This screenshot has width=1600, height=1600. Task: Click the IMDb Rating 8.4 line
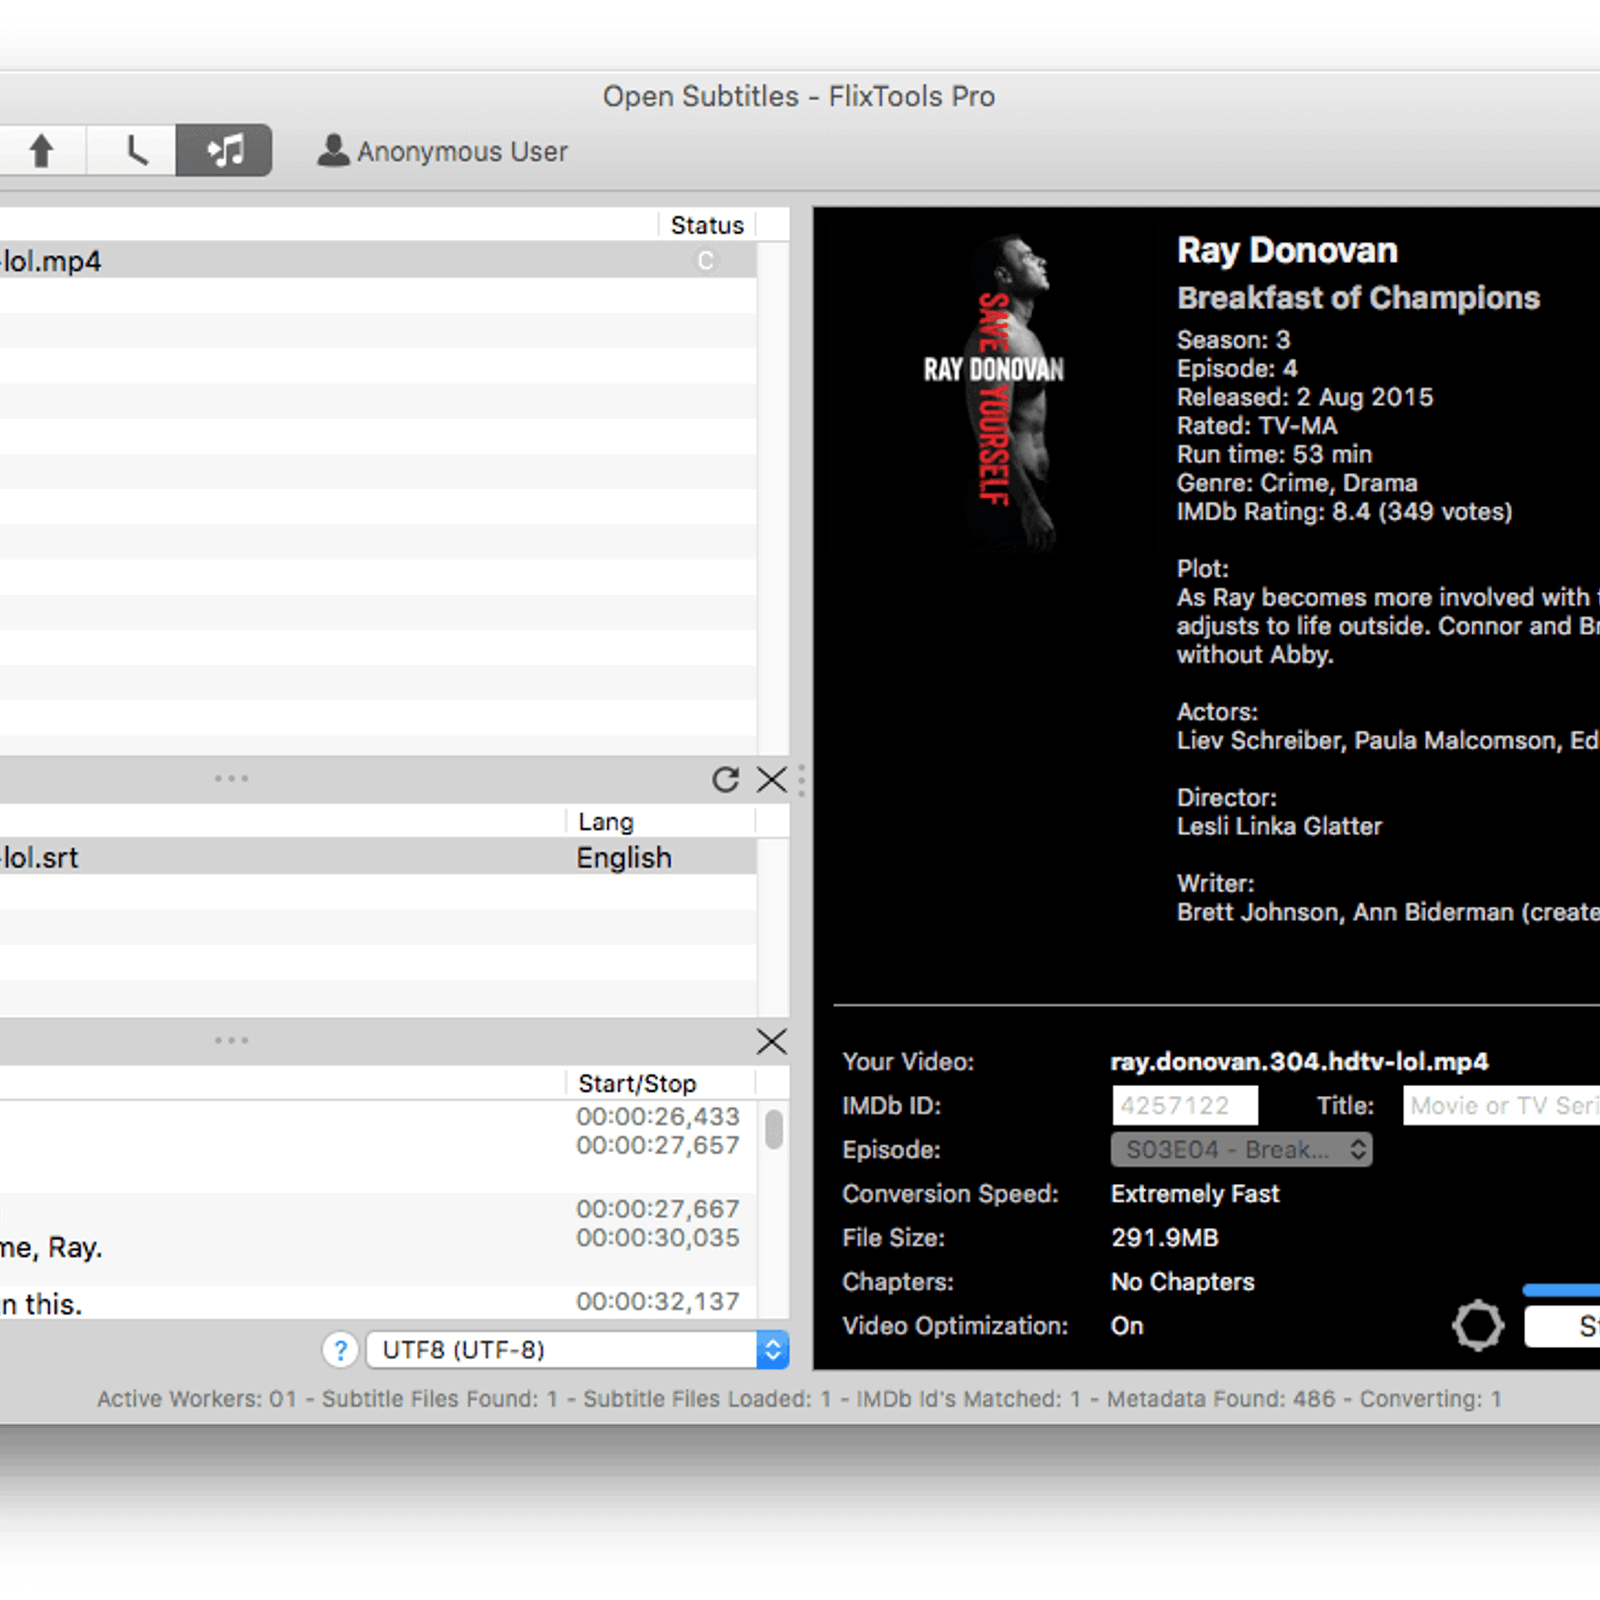pos(1344,512)
